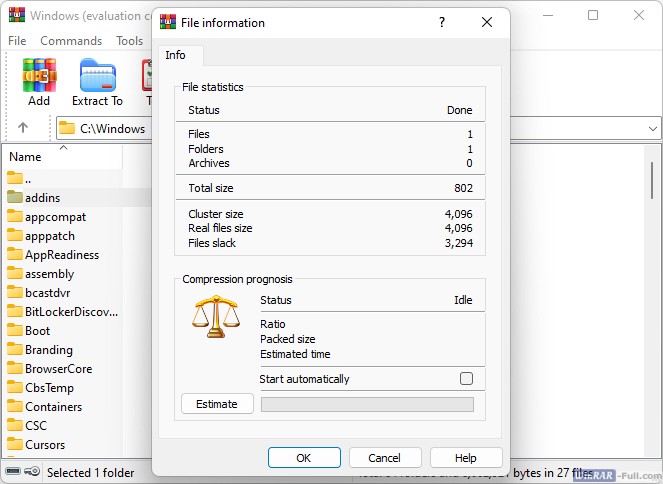
Task: Expand the address bar path dropdown
Action: pyautogui.click(x=652, y=128)
